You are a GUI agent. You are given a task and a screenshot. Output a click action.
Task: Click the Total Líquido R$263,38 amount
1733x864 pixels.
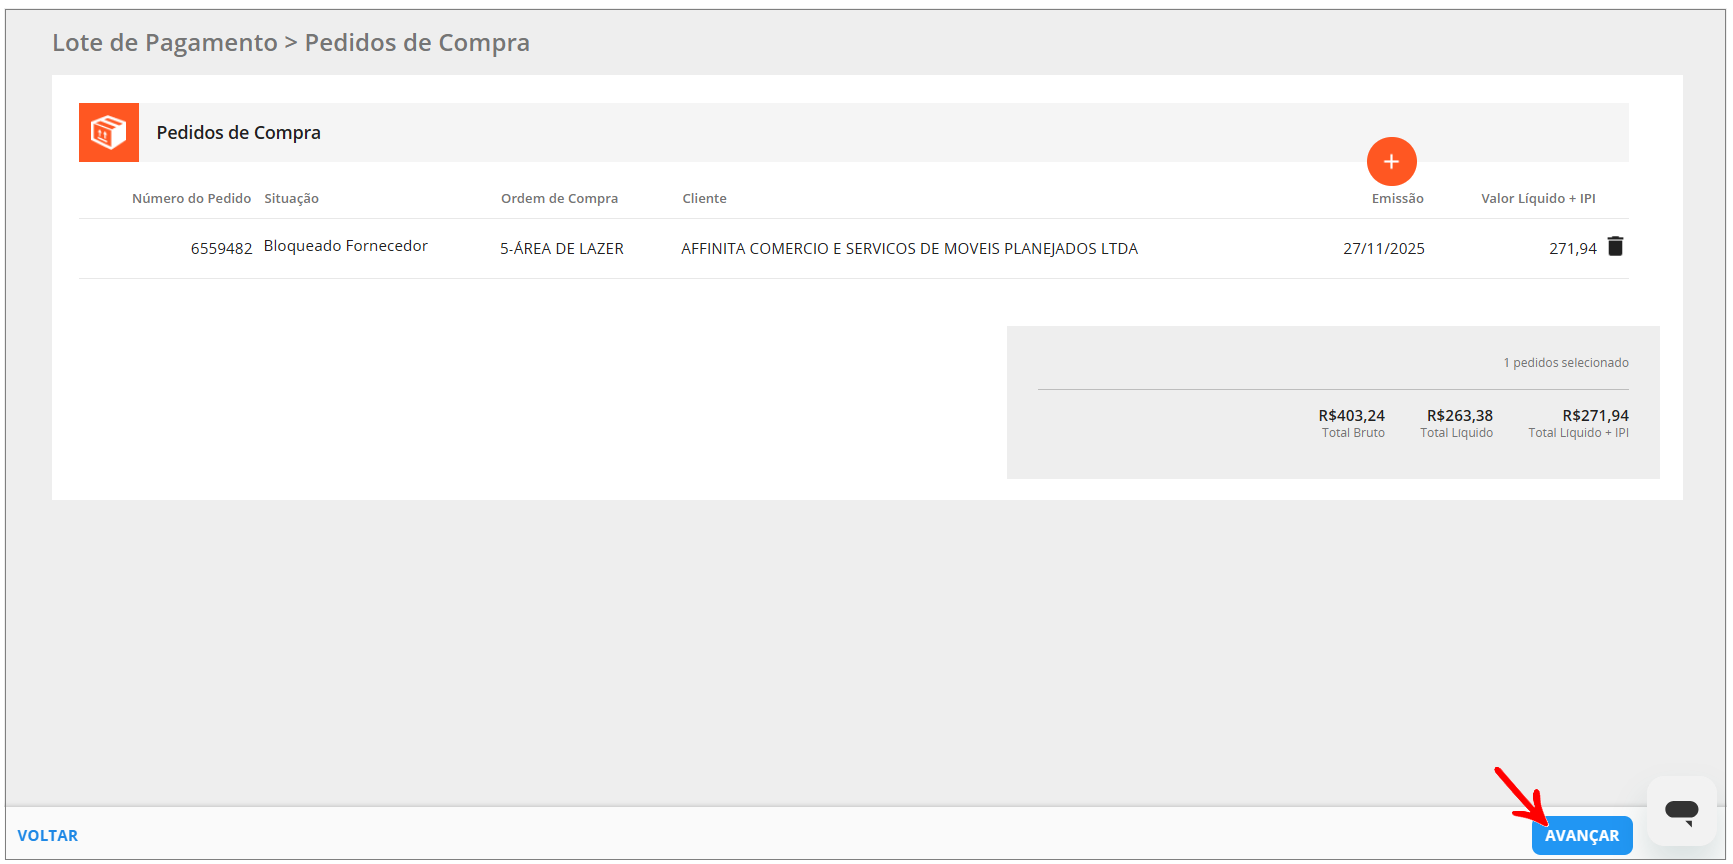click(1460, 416)
